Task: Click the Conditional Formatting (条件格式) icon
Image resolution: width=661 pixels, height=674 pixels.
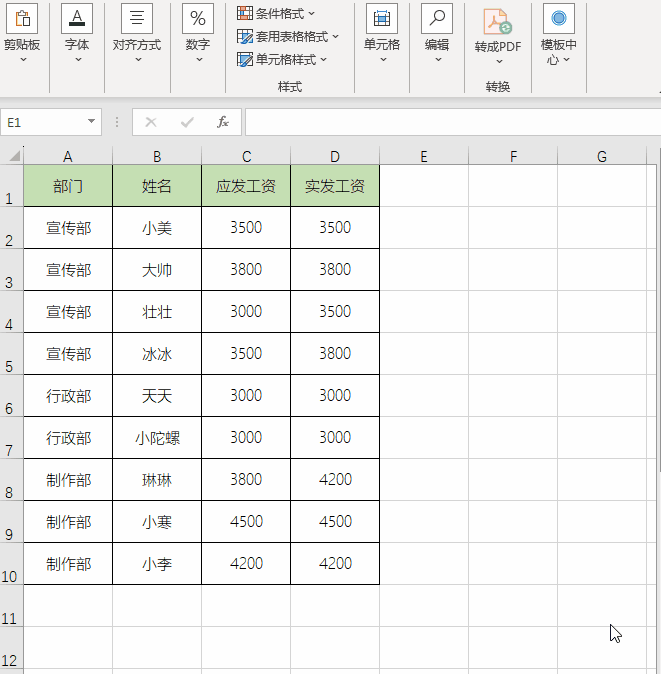Action: (x=245, y=13)
